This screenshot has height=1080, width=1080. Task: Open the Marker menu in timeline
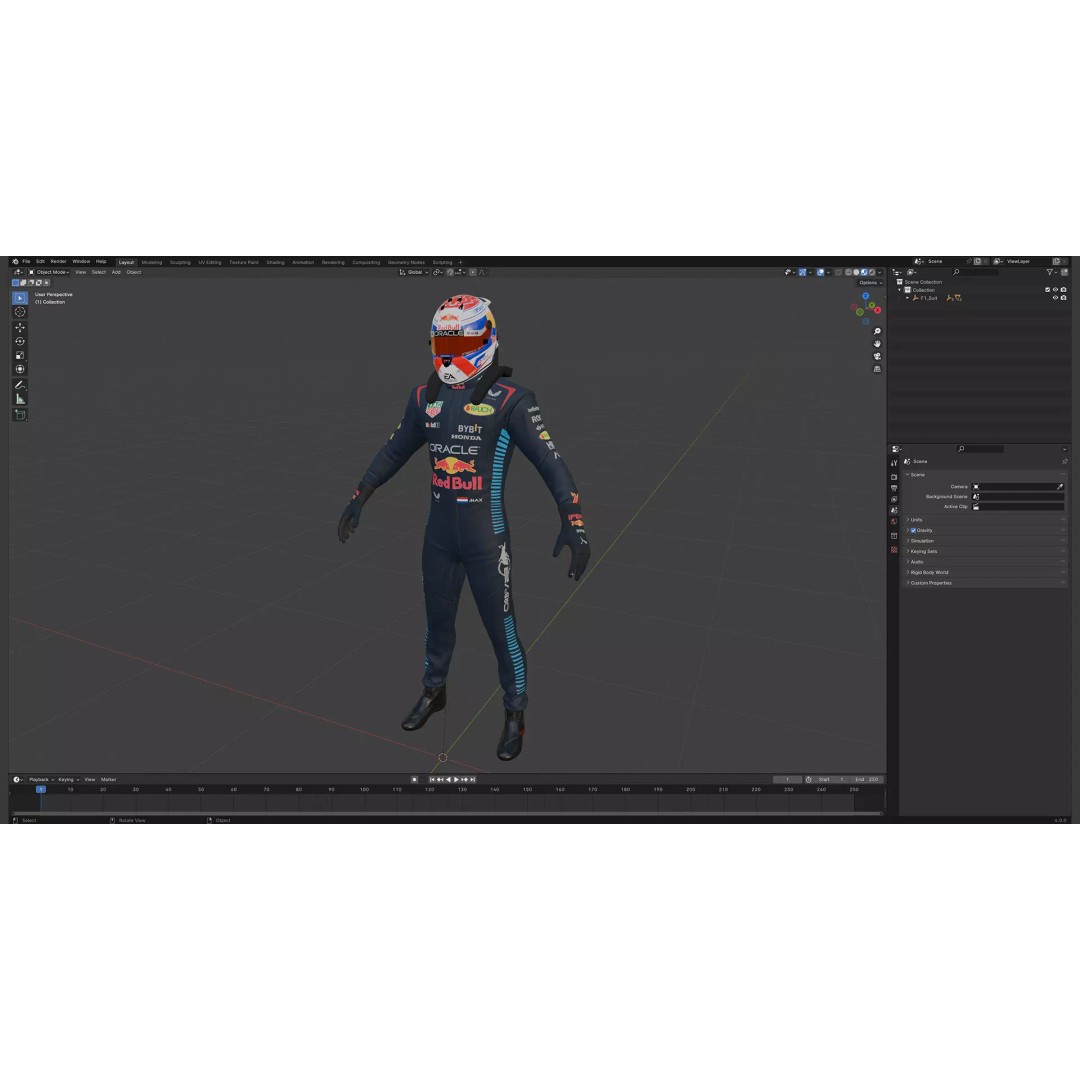(109, 780)
